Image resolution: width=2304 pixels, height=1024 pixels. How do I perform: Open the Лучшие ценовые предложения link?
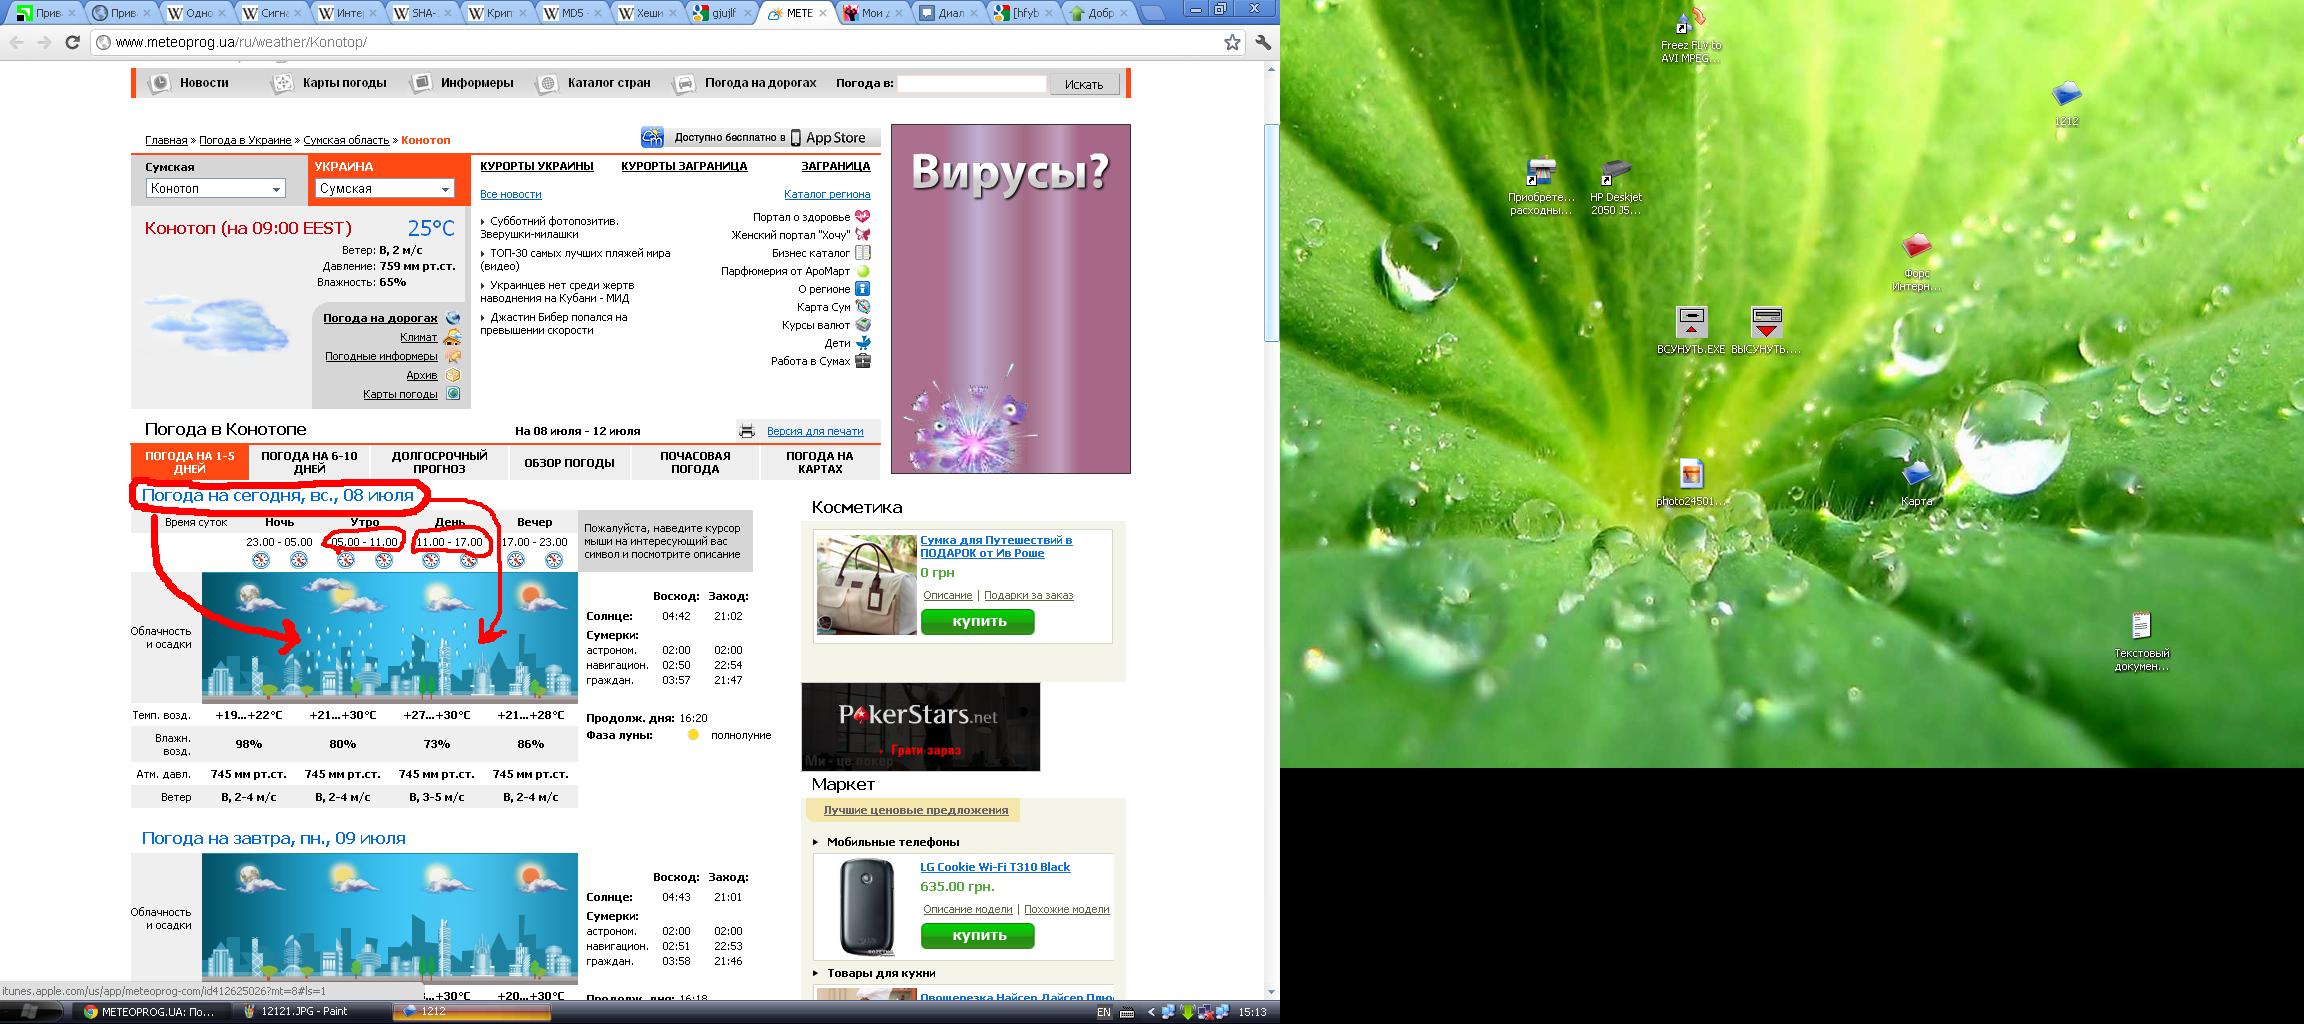tap(916, 810)
